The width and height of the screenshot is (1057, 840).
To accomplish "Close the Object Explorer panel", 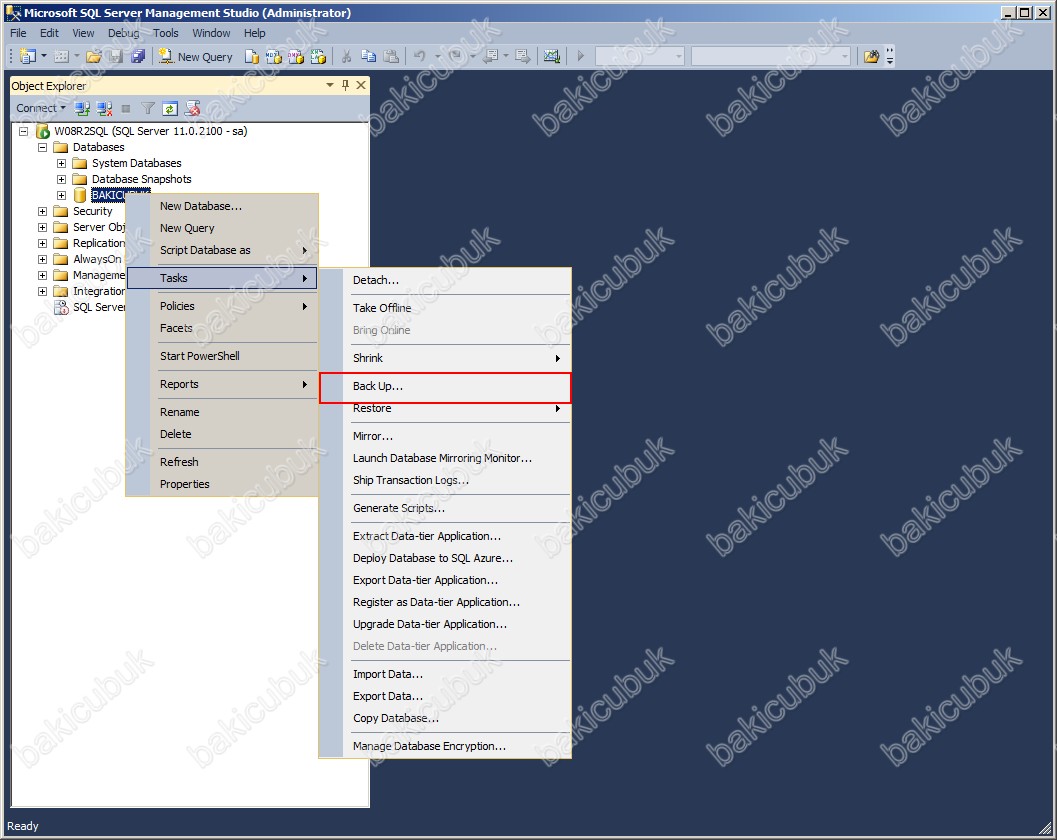I will [x=361, y=85].
